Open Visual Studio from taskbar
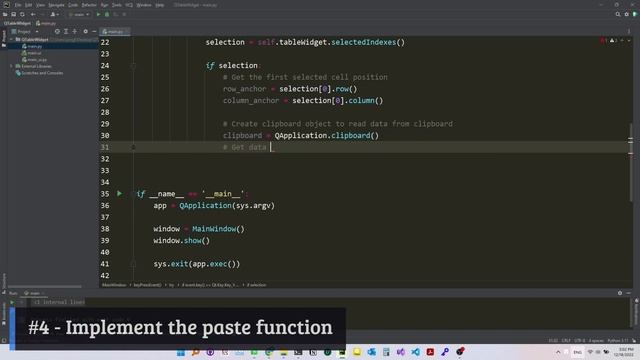The height and width of the screenshot is (360, 640). coord(401,352)
